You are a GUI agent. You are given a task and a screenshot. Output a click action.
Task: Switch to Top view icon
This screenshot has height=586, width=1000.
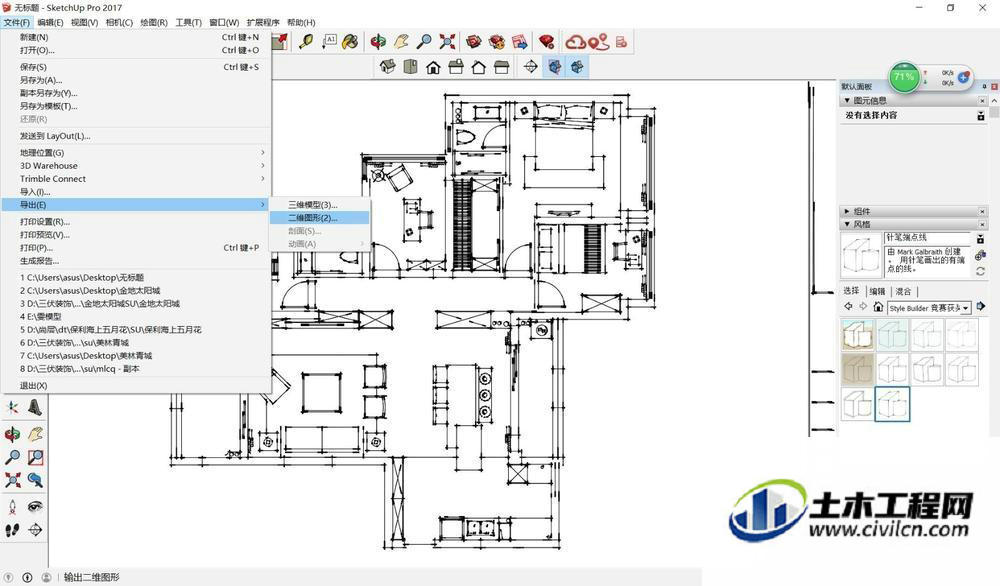pyautogui.click(x=410, y=66)
